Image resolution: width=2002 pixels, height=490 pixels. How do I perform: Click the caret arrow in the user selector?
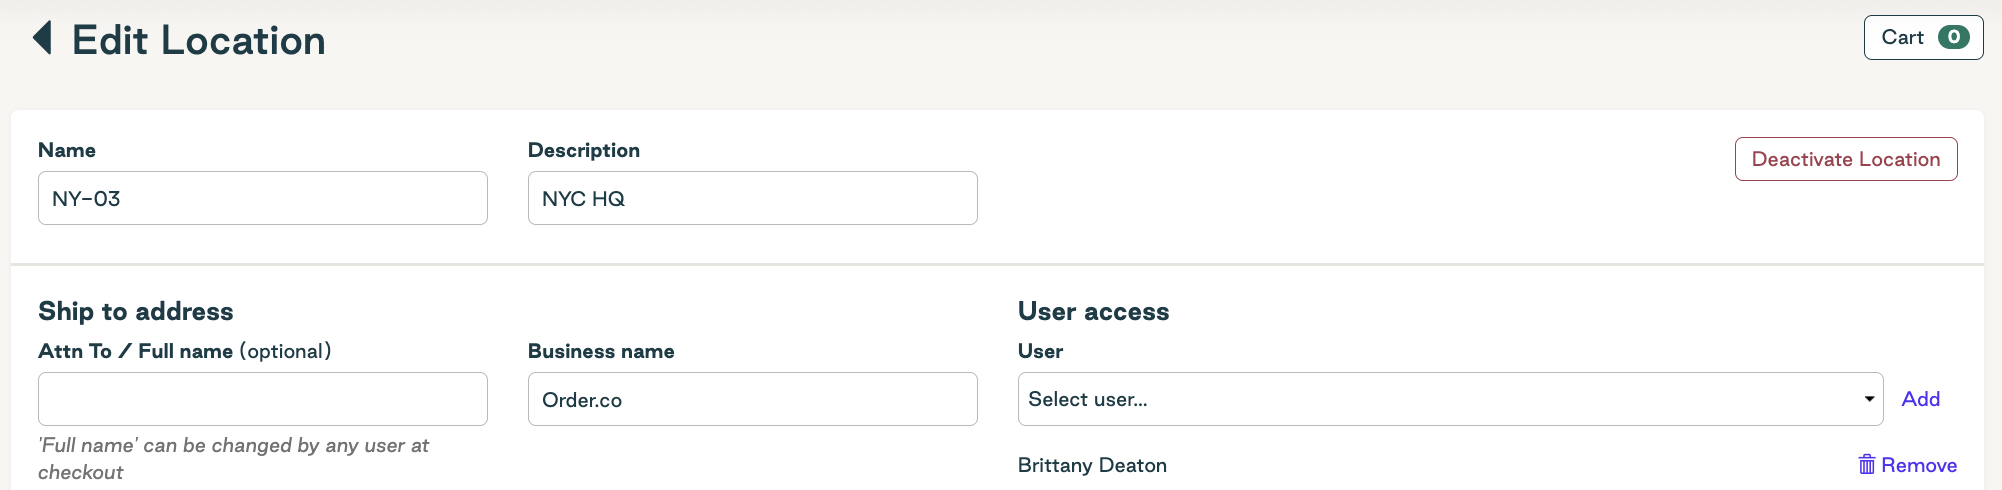[1868, 399]
